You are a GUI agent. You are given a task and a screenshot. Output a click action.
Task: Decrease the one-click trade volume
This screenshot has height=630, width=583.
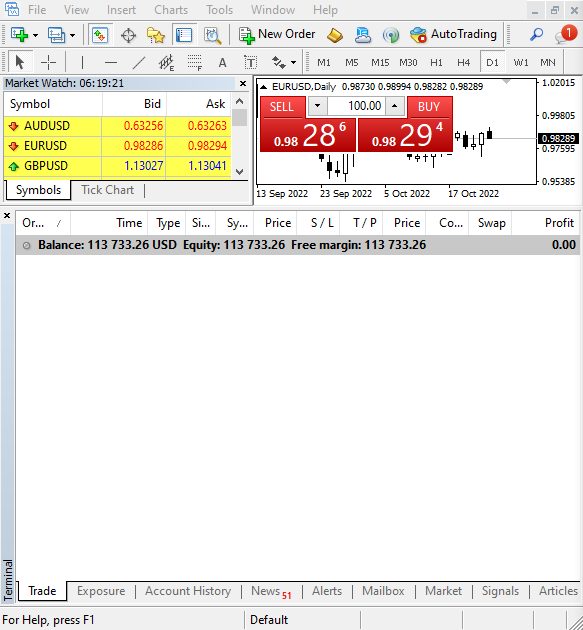pyautogui.click(x=317, y=106)
